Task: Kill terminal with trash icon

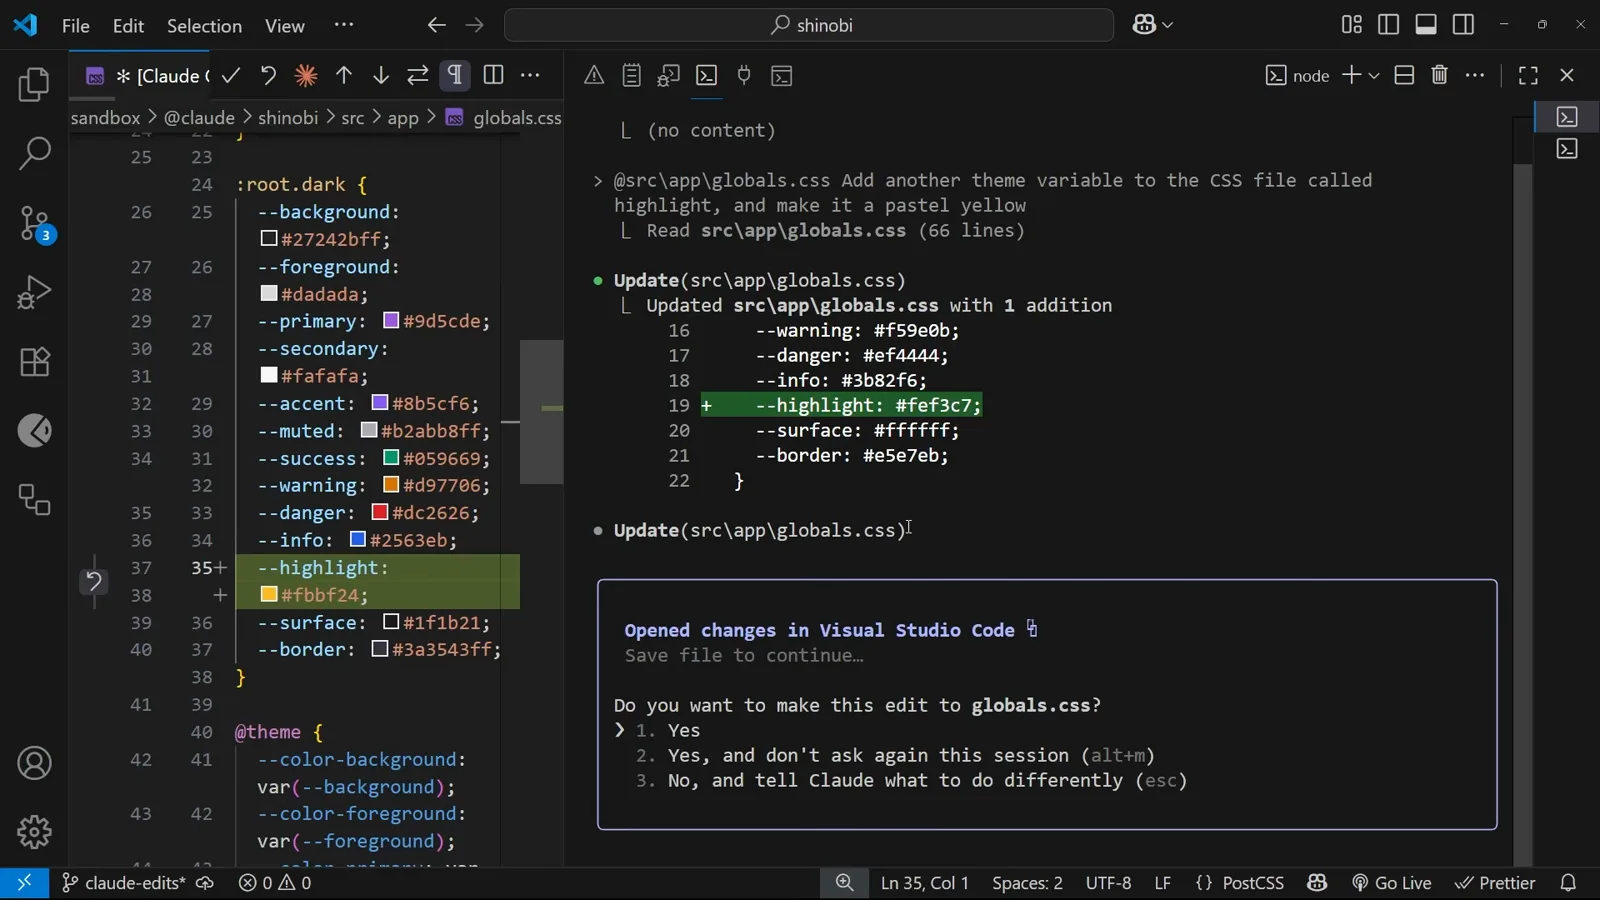Action: click(1440, 75)
